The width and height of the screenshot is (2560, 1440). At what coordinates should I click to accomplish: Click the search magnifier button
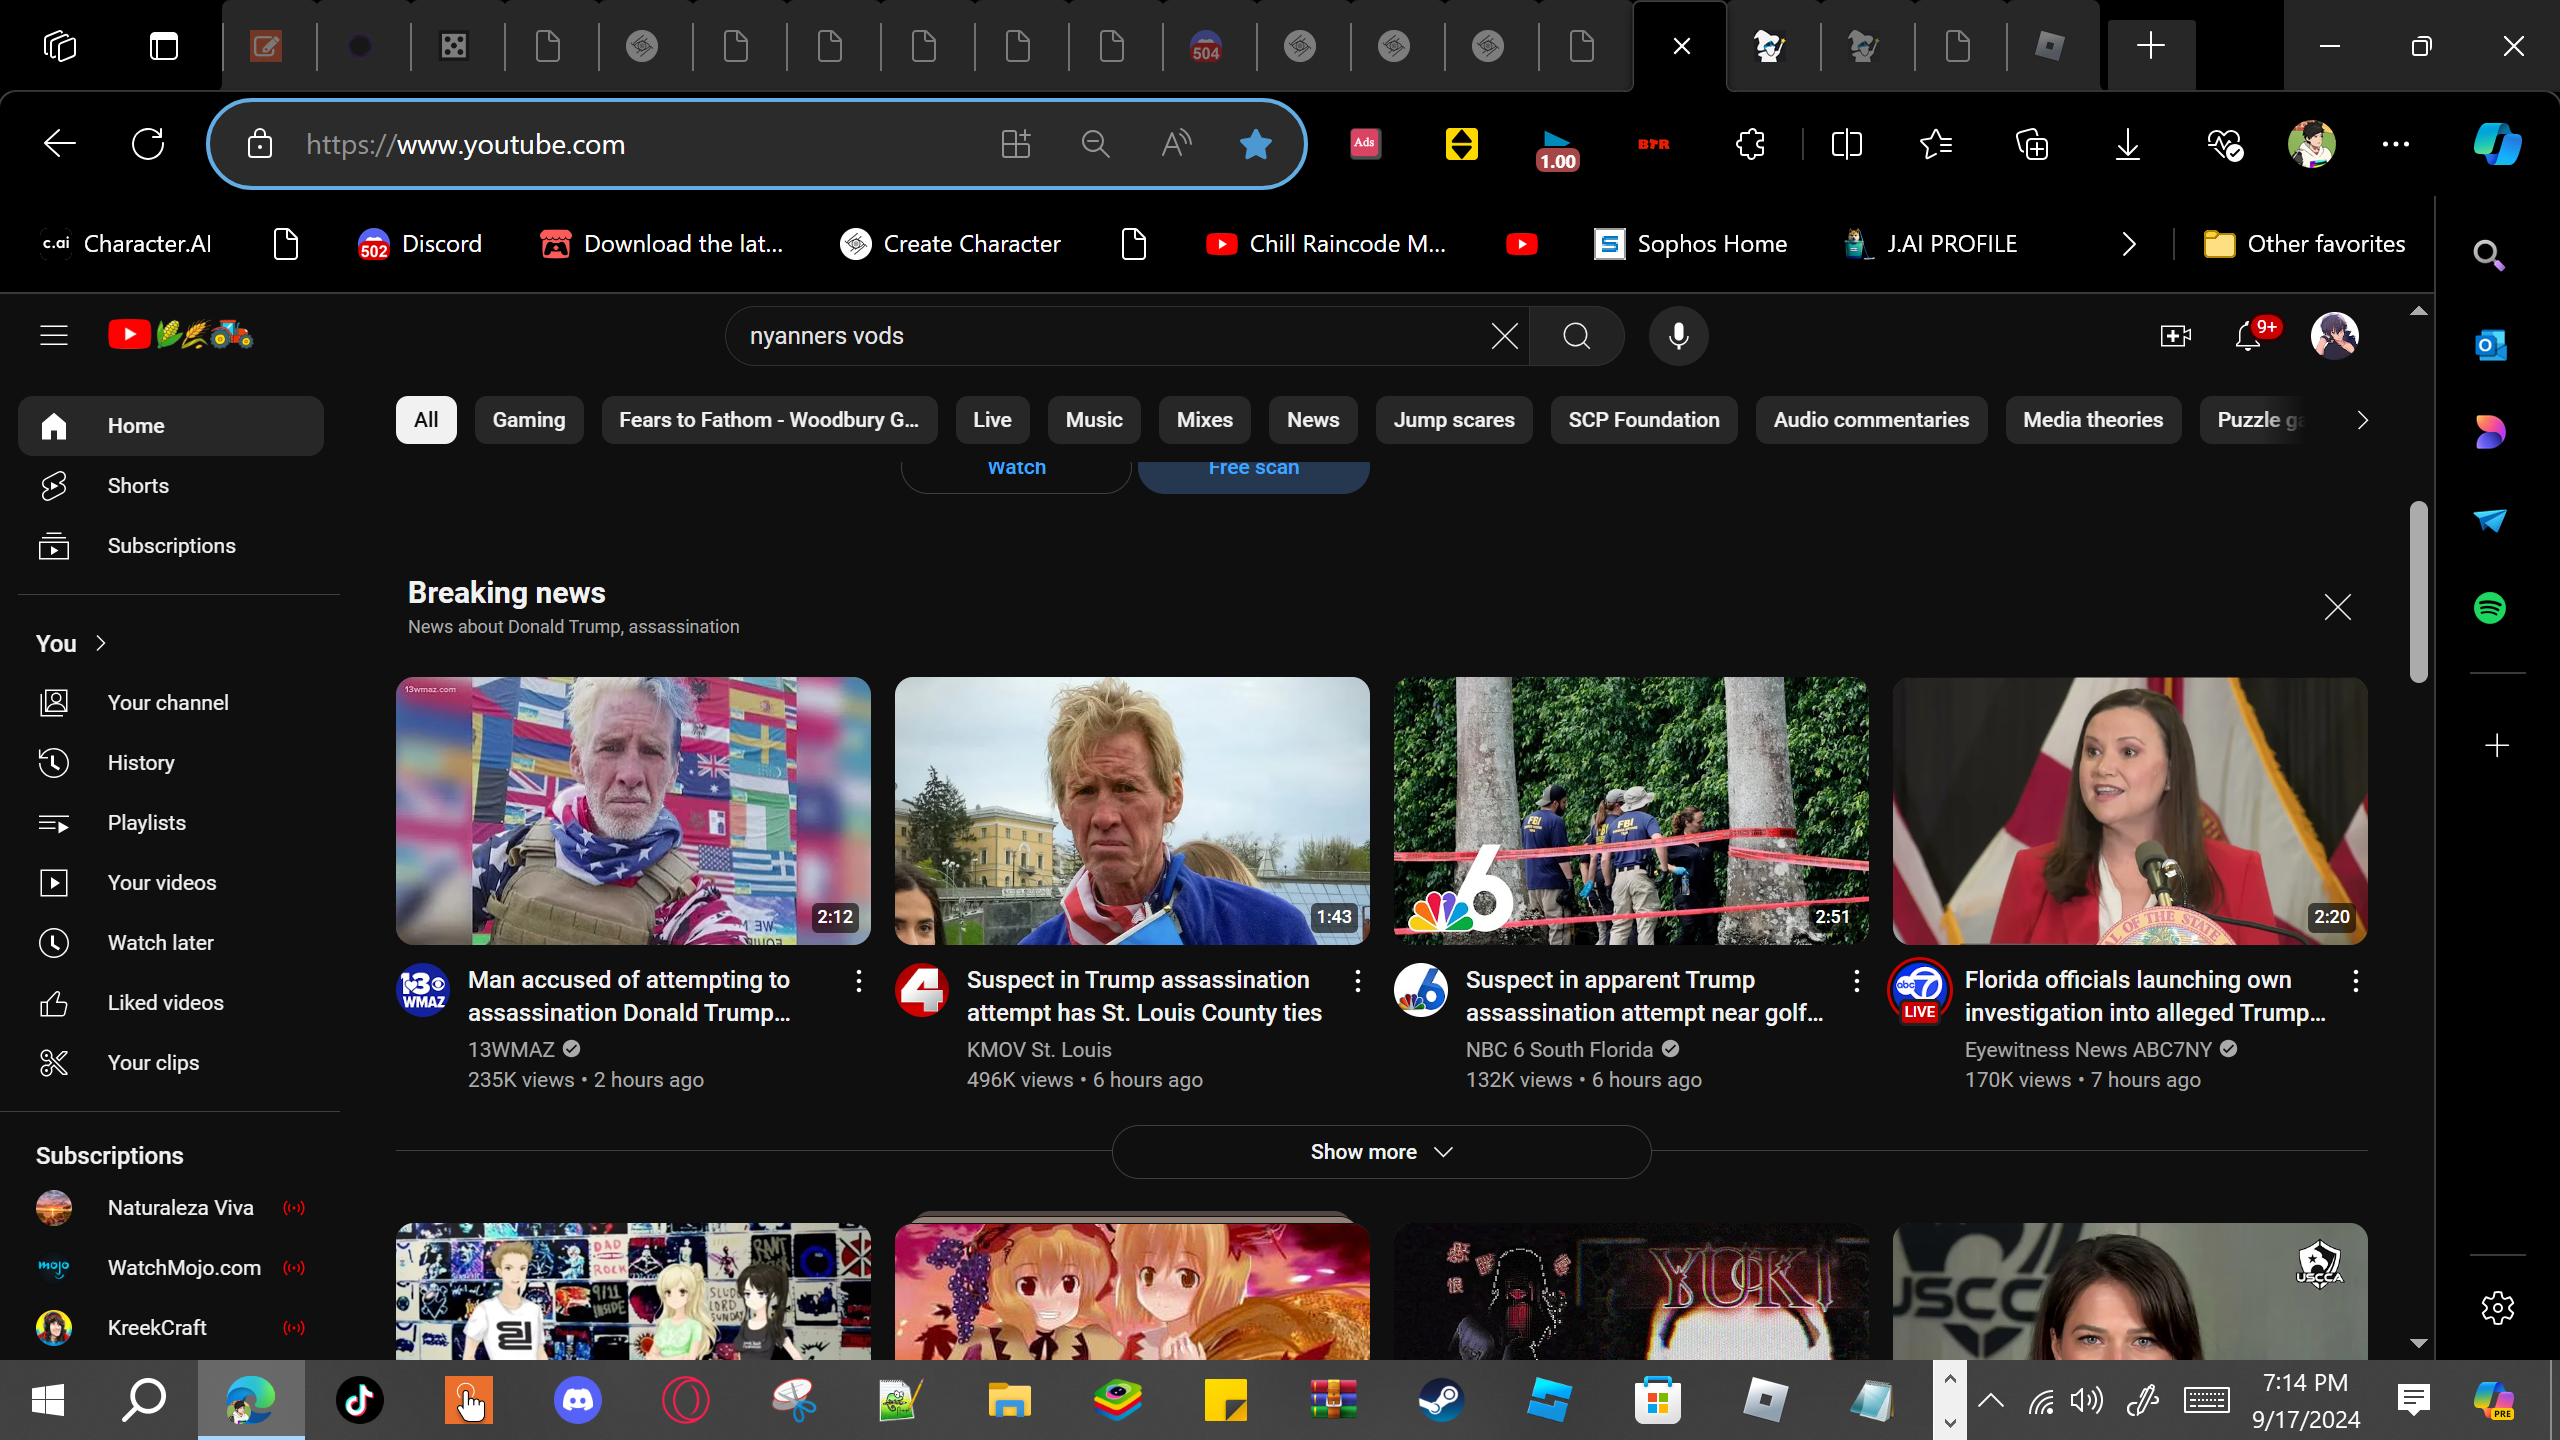[x=1576, y=336]
